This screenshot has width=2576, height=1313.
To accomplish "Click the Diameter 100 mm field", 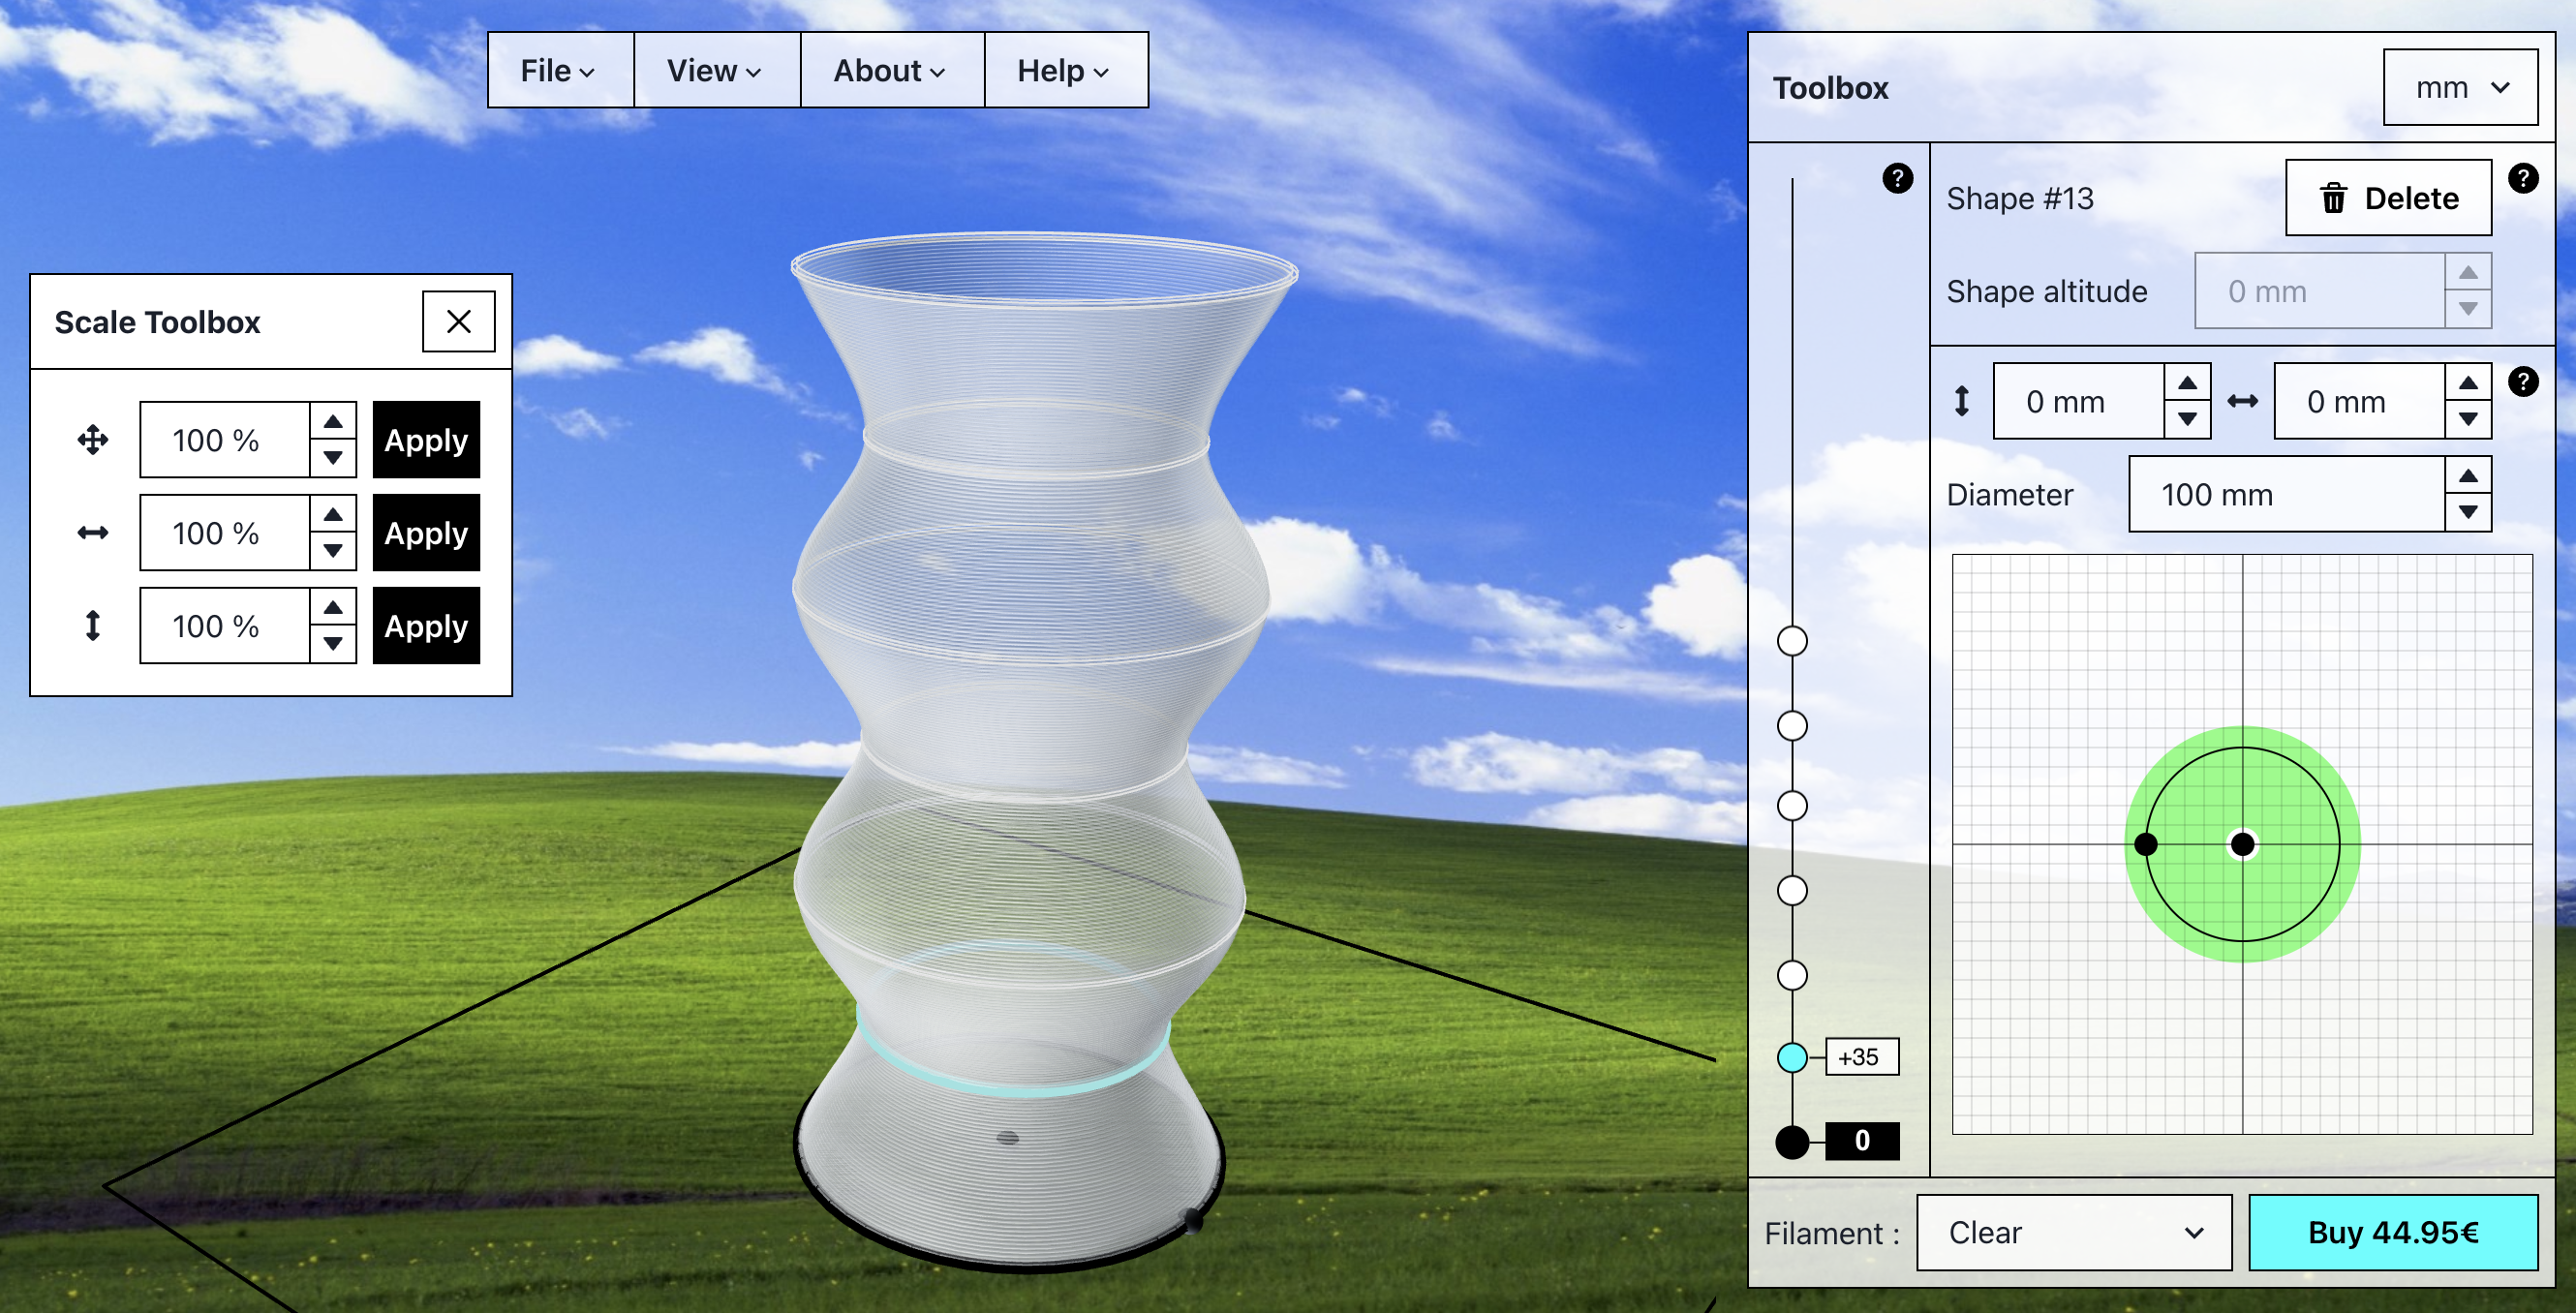I will (2287, 494).
